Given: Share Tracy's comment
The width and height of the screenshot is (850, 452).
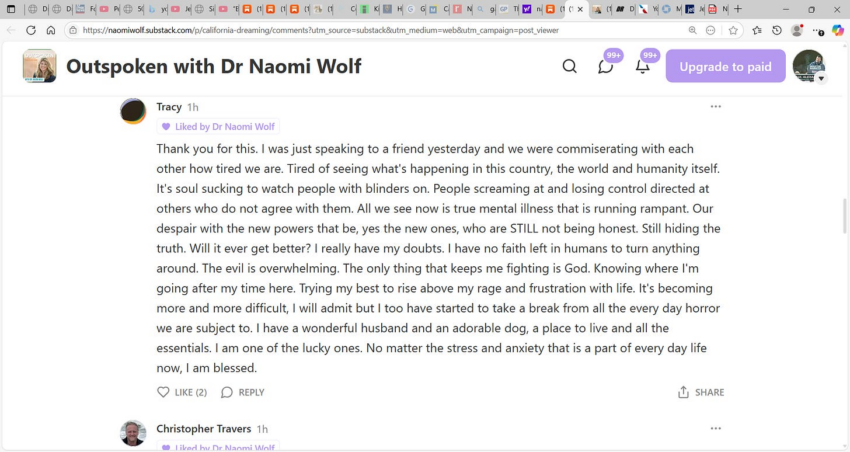Looking at the screenshot, I should [x=700, y=392].
